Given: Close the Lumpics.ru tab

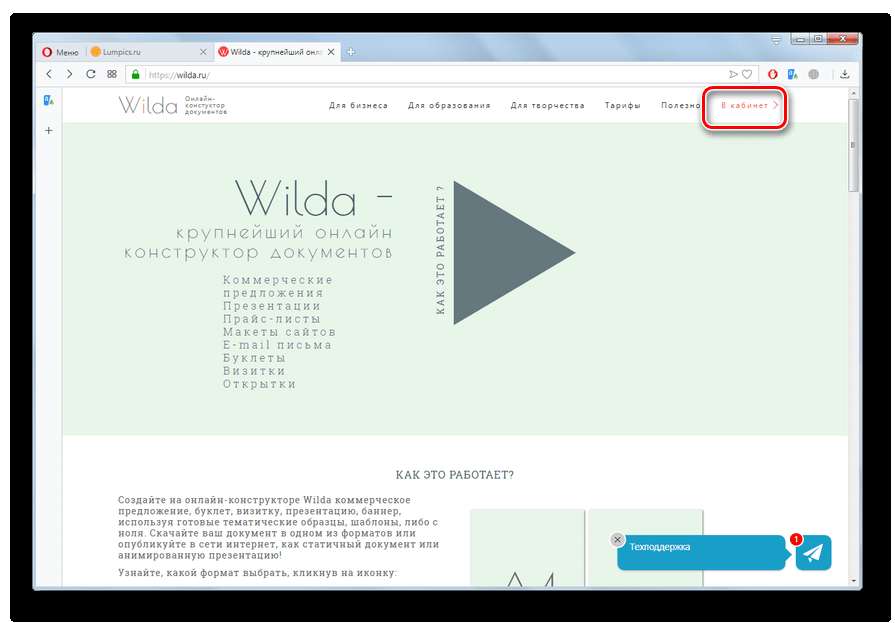Looking at the screenshot, I should (203, 52).
